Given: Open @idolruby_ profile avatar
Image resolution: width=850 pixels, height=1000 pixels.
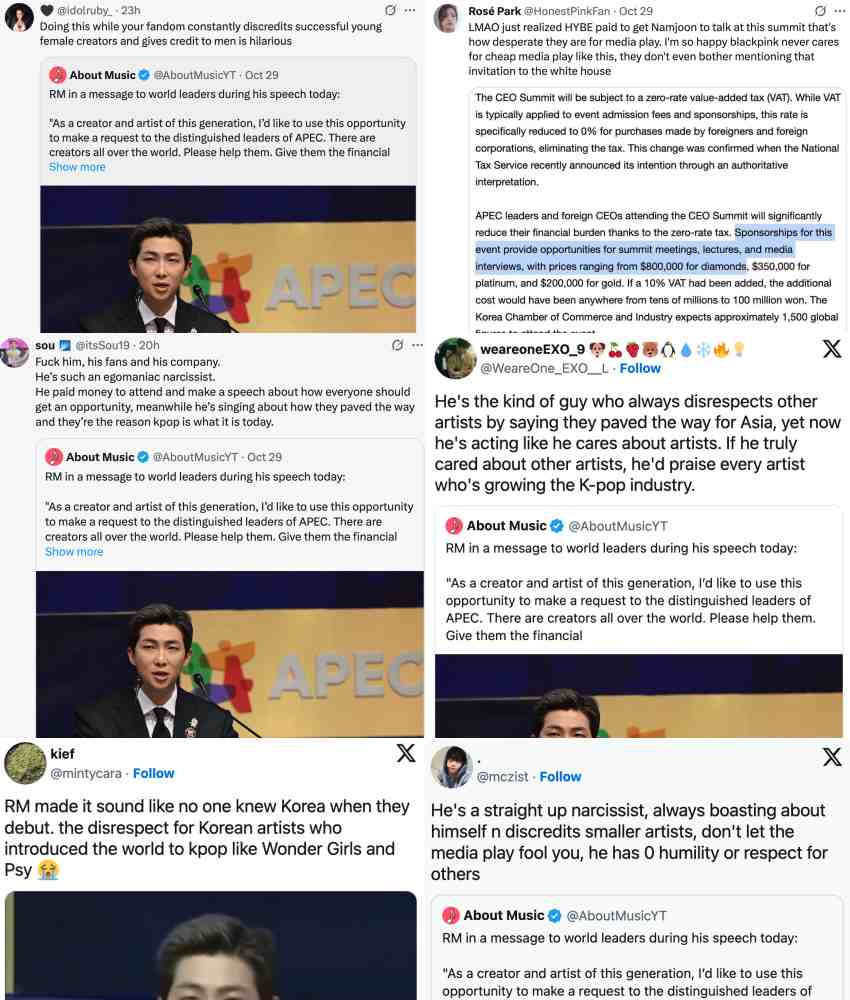Looking at the screenshot, I should pos(19,17).
